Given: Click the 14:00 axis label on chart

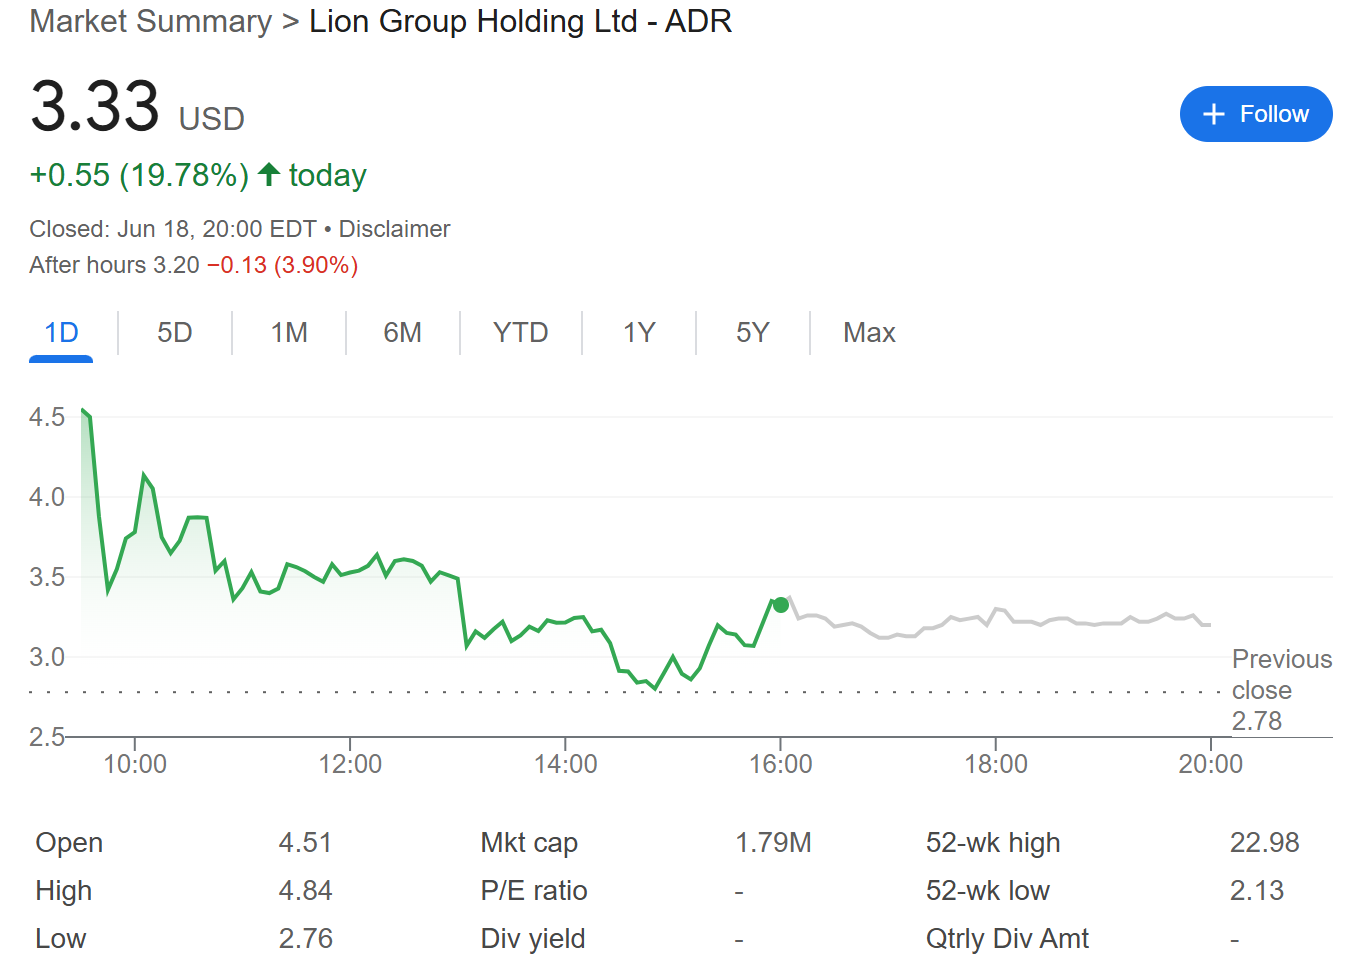Looking at the screenshot, I should tap(565, 764).
